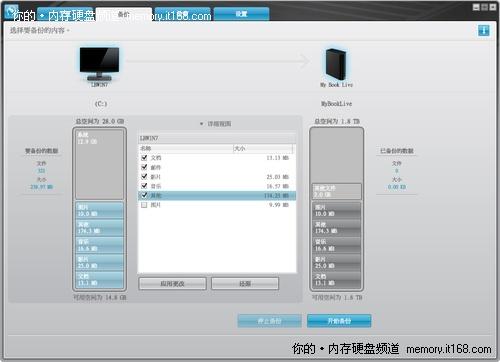
Task: Click the My Book Live drive icon
Action: pos(336,64)
